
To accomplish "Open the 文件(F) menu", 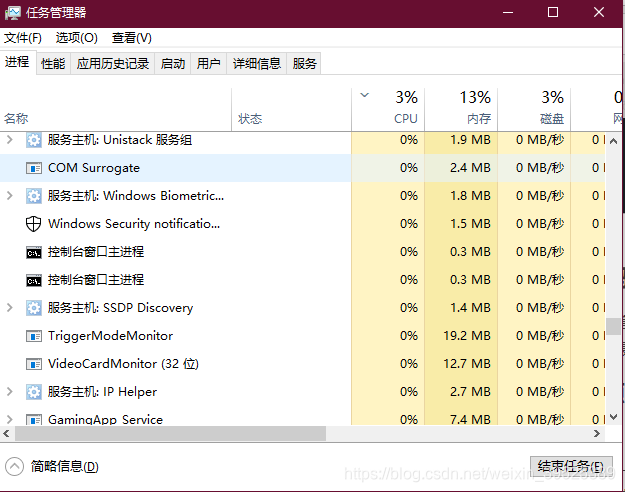I will tap(23, 38).
